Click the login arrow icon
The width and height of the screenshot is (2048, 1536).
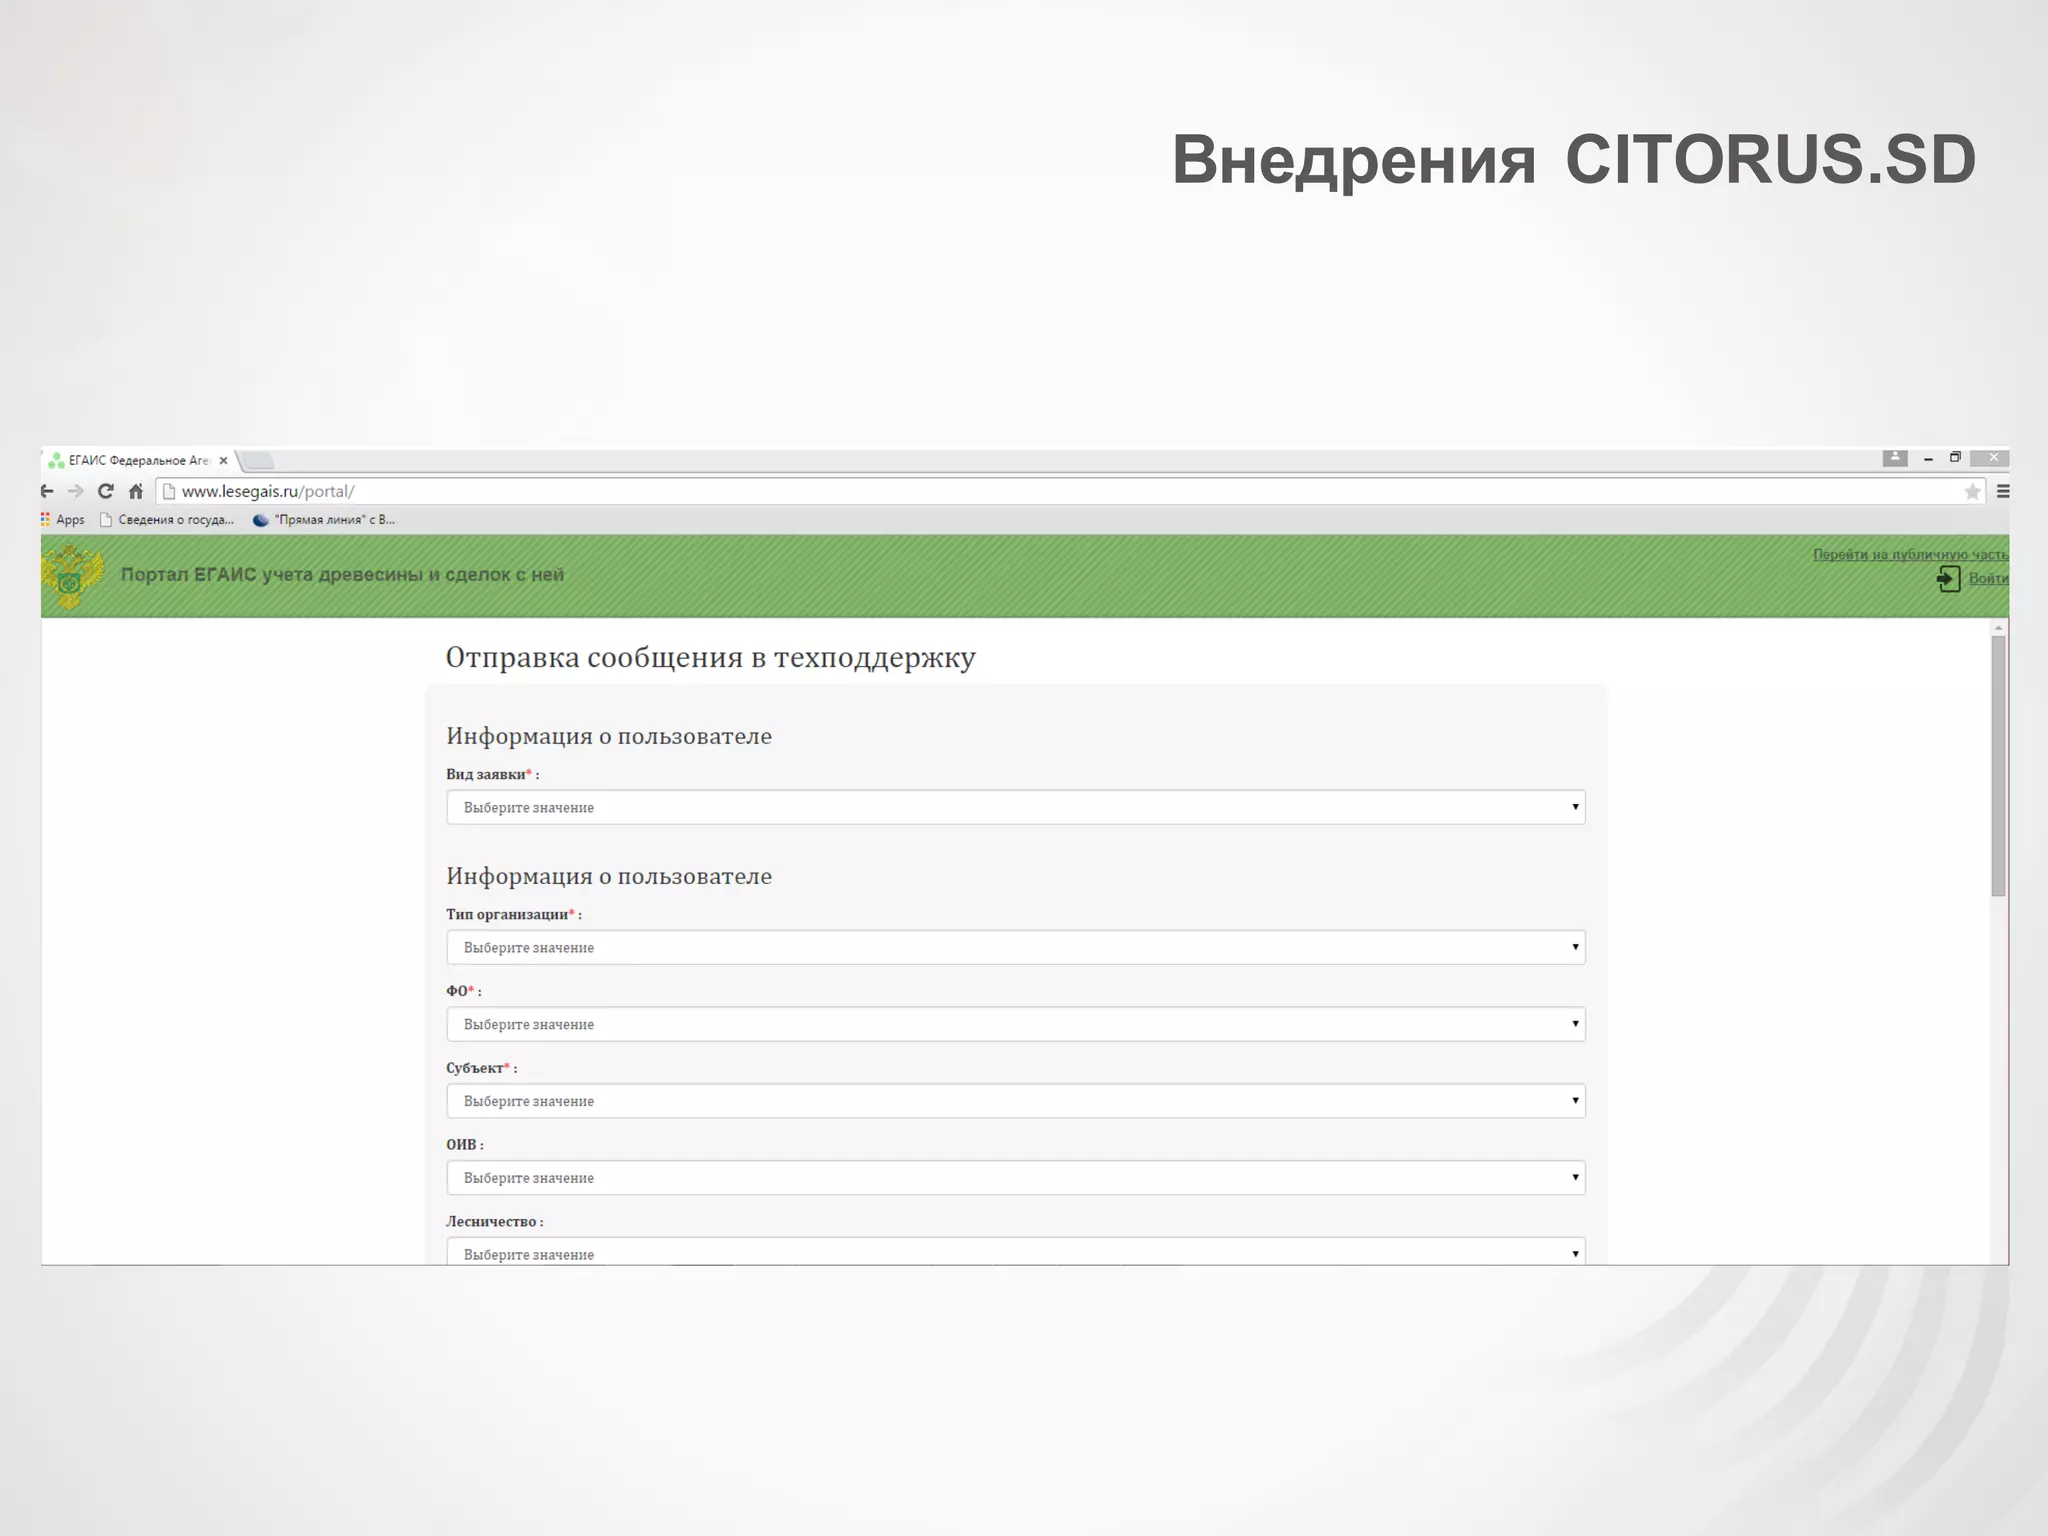click(1948, 578)
